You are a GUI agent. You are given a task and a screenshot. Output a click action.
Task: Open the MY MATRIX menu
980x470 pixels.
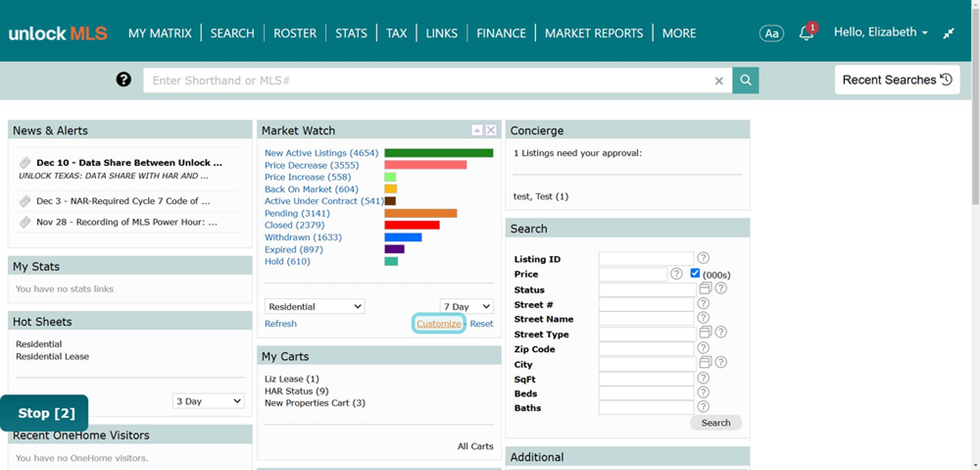160,33
